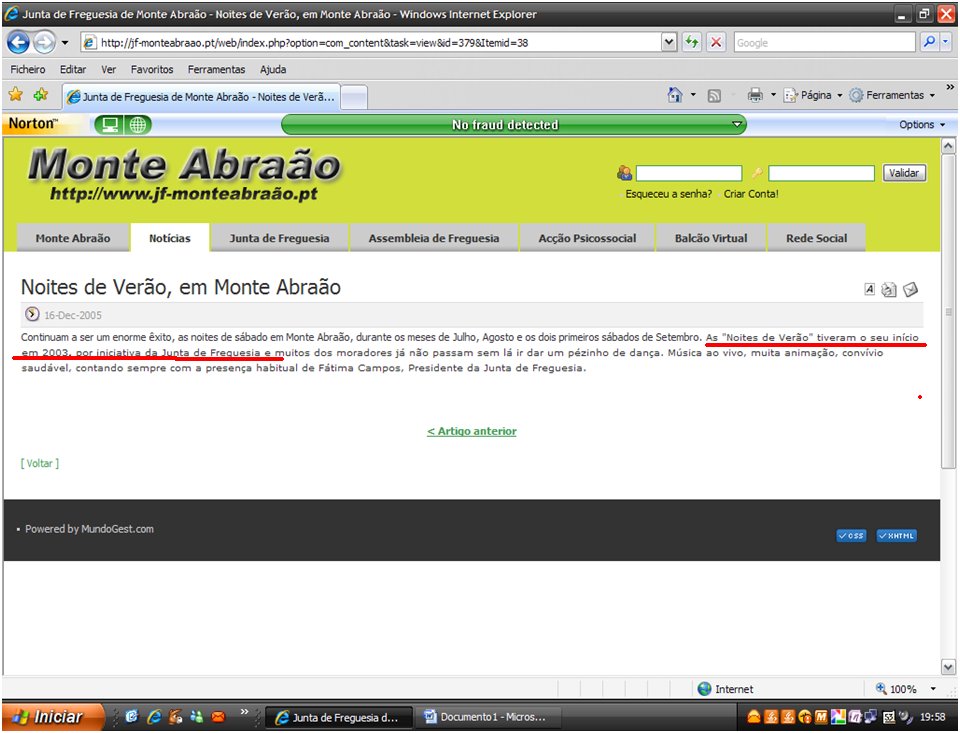Open the 100% zoom level control

tap(906, 689)
